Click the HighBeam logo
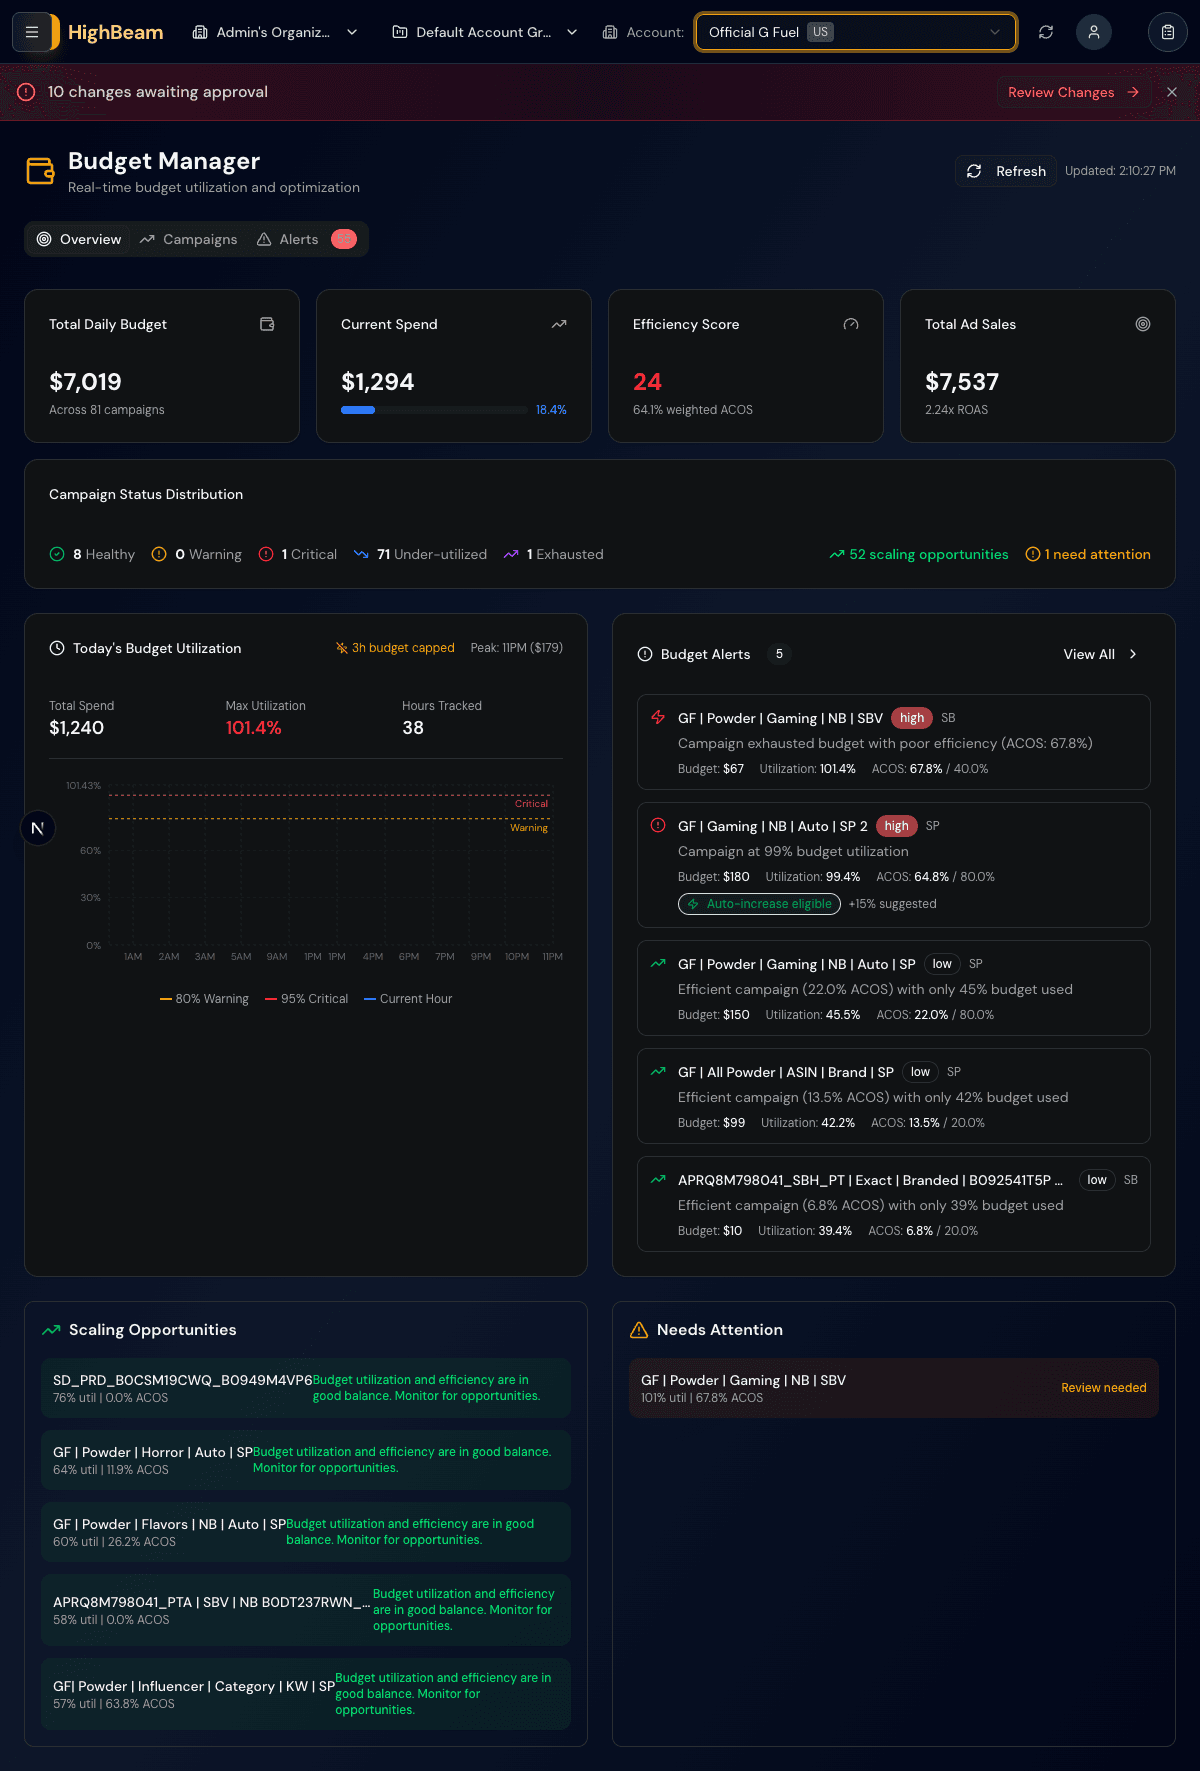The width and height of the screenshot is (1200, 1771). [115, 32]
